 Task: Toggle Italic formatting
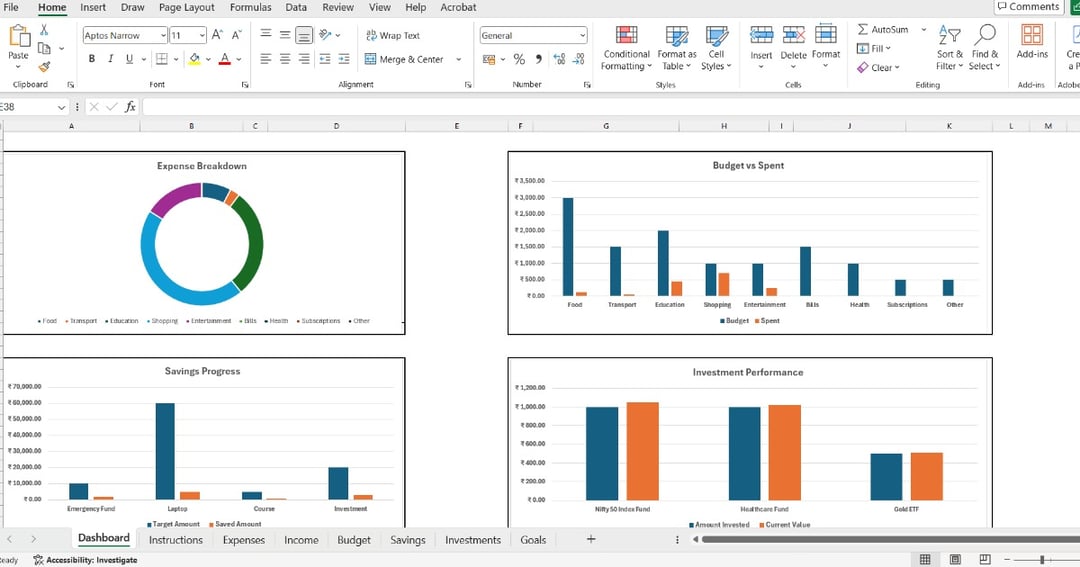[110, 59]
